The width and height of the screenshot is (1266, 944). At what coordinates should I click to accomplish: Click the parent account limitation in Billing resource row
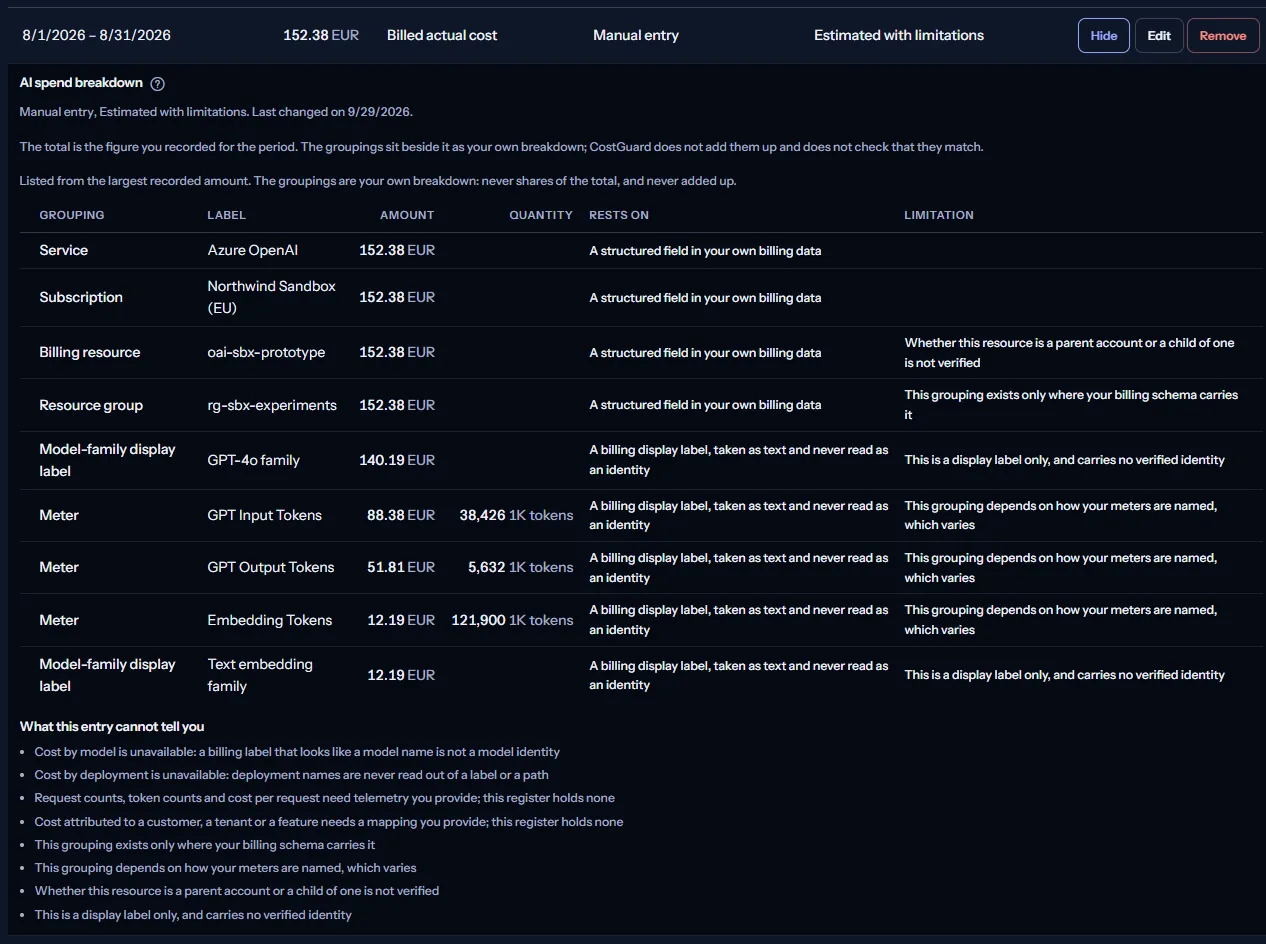(x=1070, y=352)
